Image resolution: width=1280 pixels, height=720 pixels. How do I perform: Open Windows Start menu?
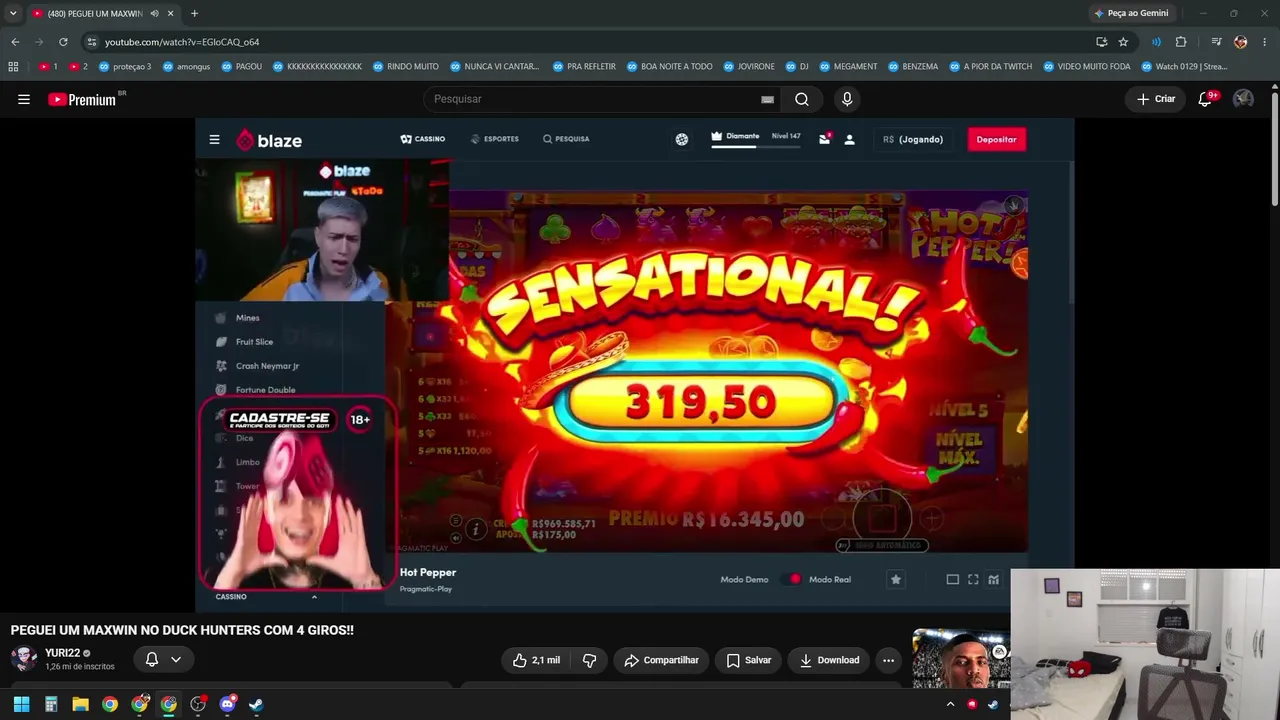(21, 704)
